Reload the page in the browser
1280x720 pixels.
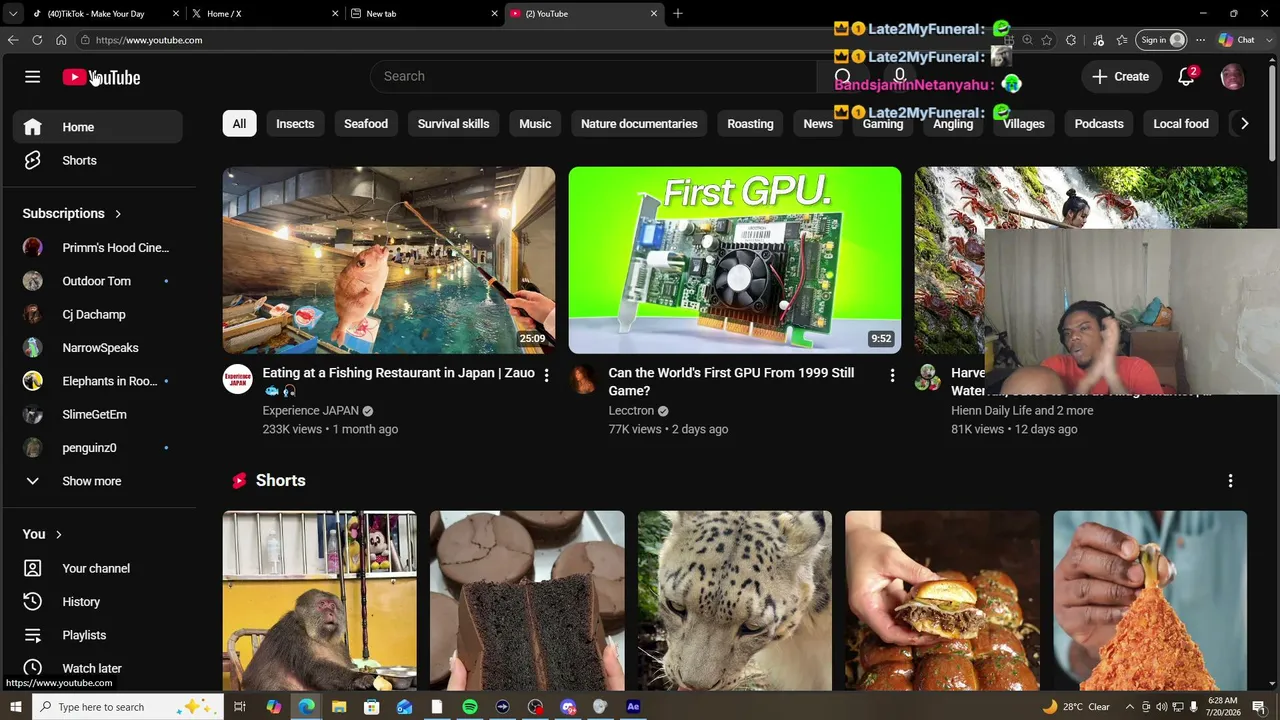[x=37, y=40]
